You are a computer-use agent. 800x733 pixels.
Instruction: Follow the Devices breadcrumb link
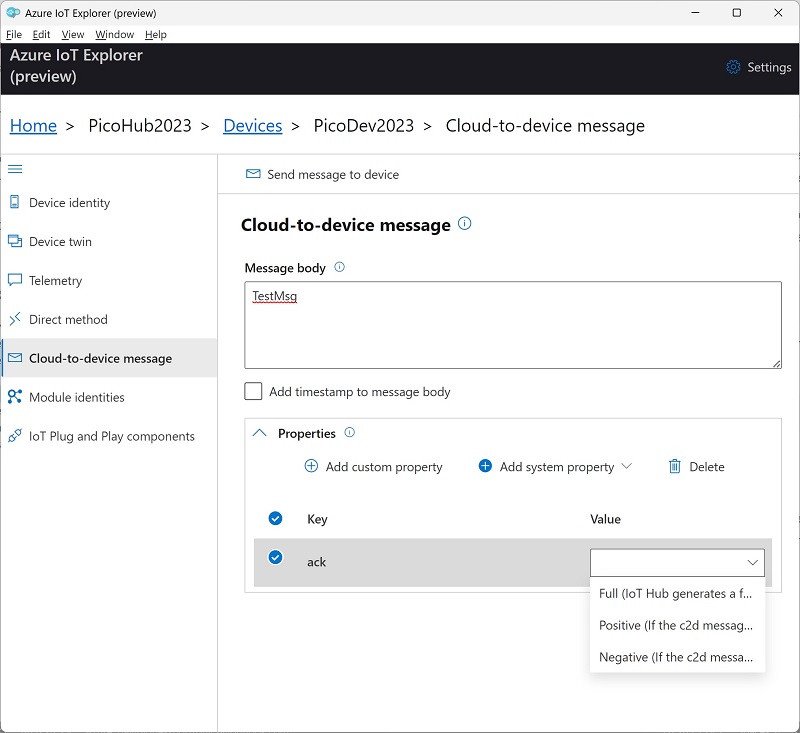tap(253, 125)
